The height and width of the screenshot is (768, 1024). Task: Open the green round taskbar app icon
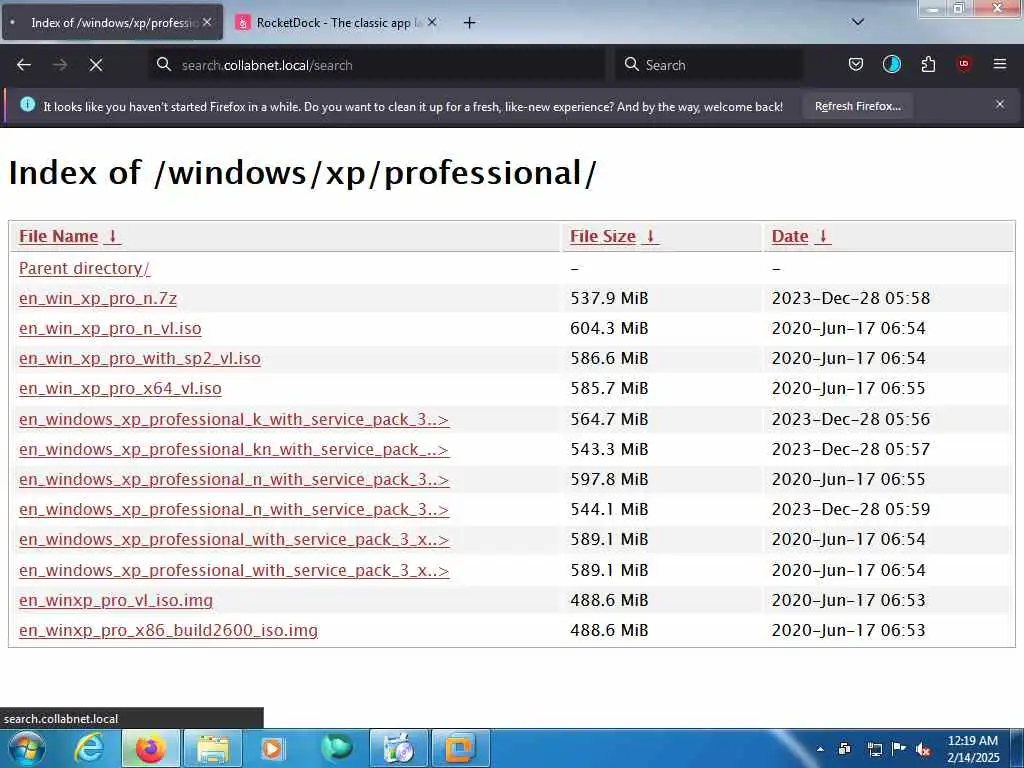(336, 748)
